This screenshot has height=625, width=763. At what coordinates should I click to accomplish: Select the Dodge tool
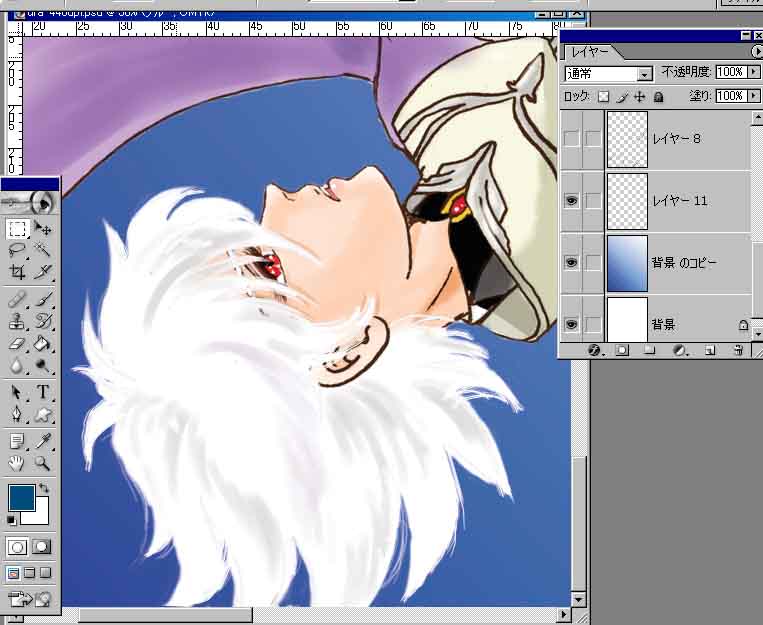click(x=43, y=365)
